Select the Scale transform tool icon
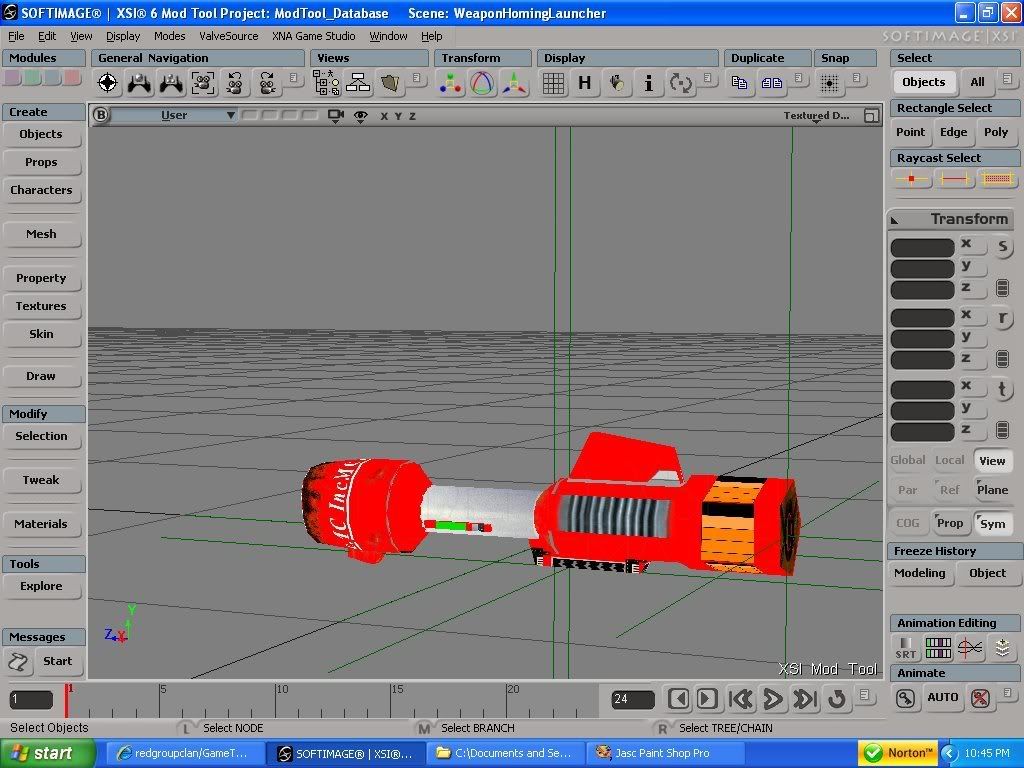Viewport: 1024px width, 768px height. [x=451, y=83]
